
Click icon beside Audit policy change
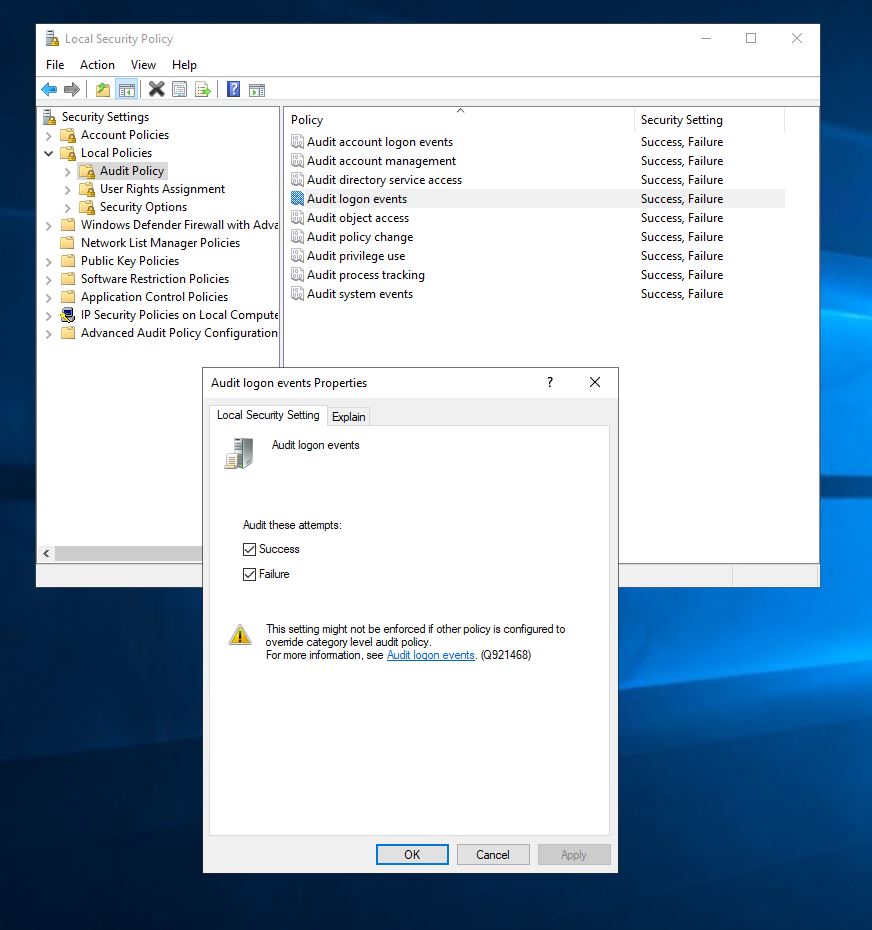(297, 237)
